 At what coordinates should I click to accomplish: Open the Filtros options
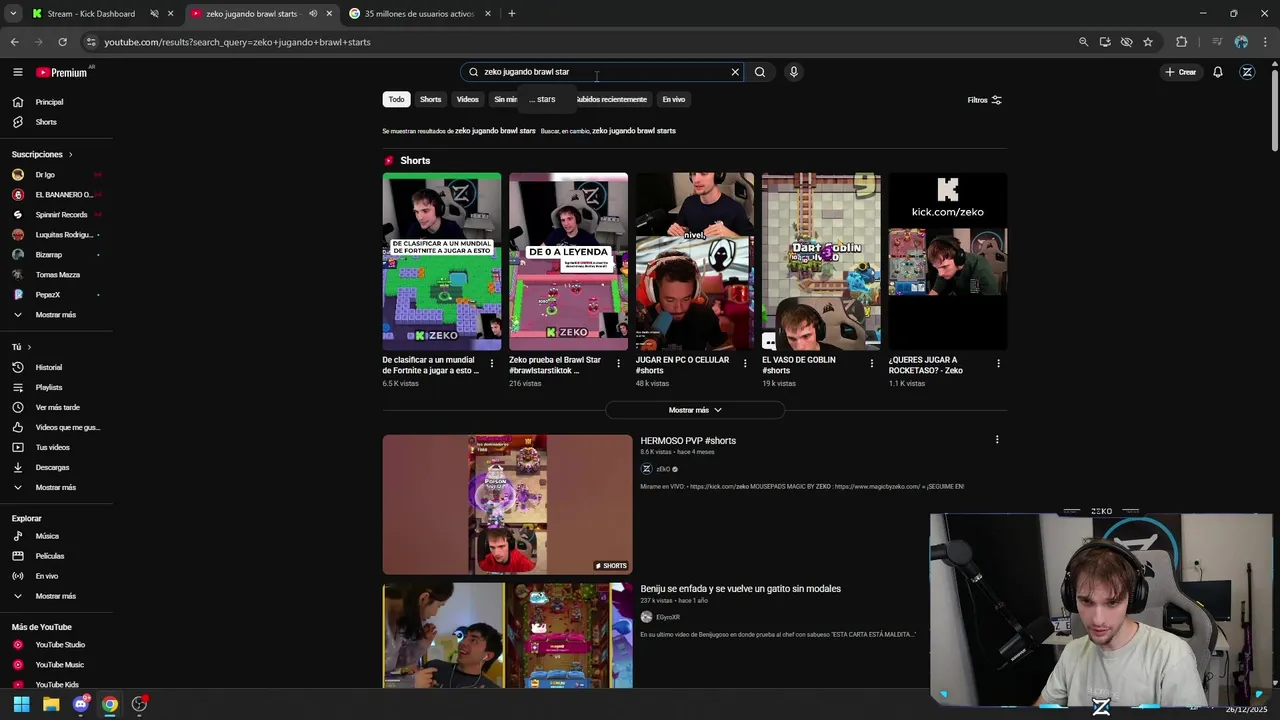(x=984, y=100)
